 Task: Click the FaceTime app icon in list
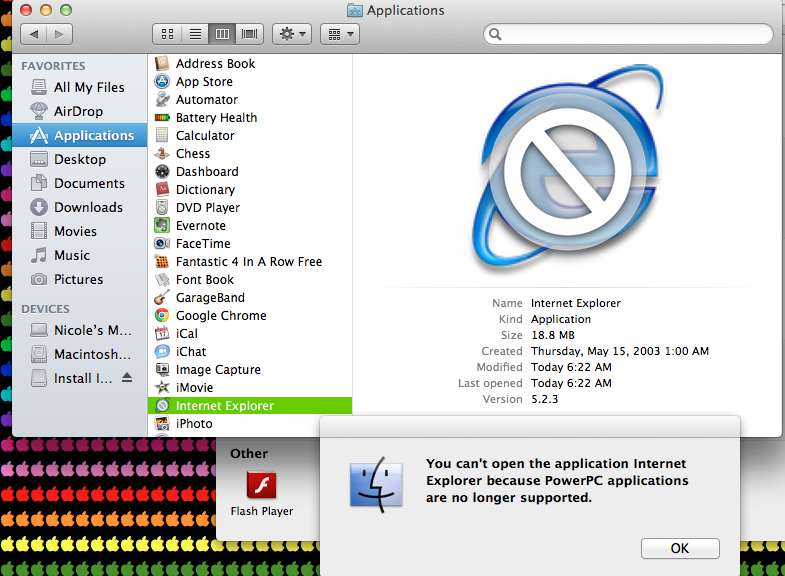click(163, 243)
